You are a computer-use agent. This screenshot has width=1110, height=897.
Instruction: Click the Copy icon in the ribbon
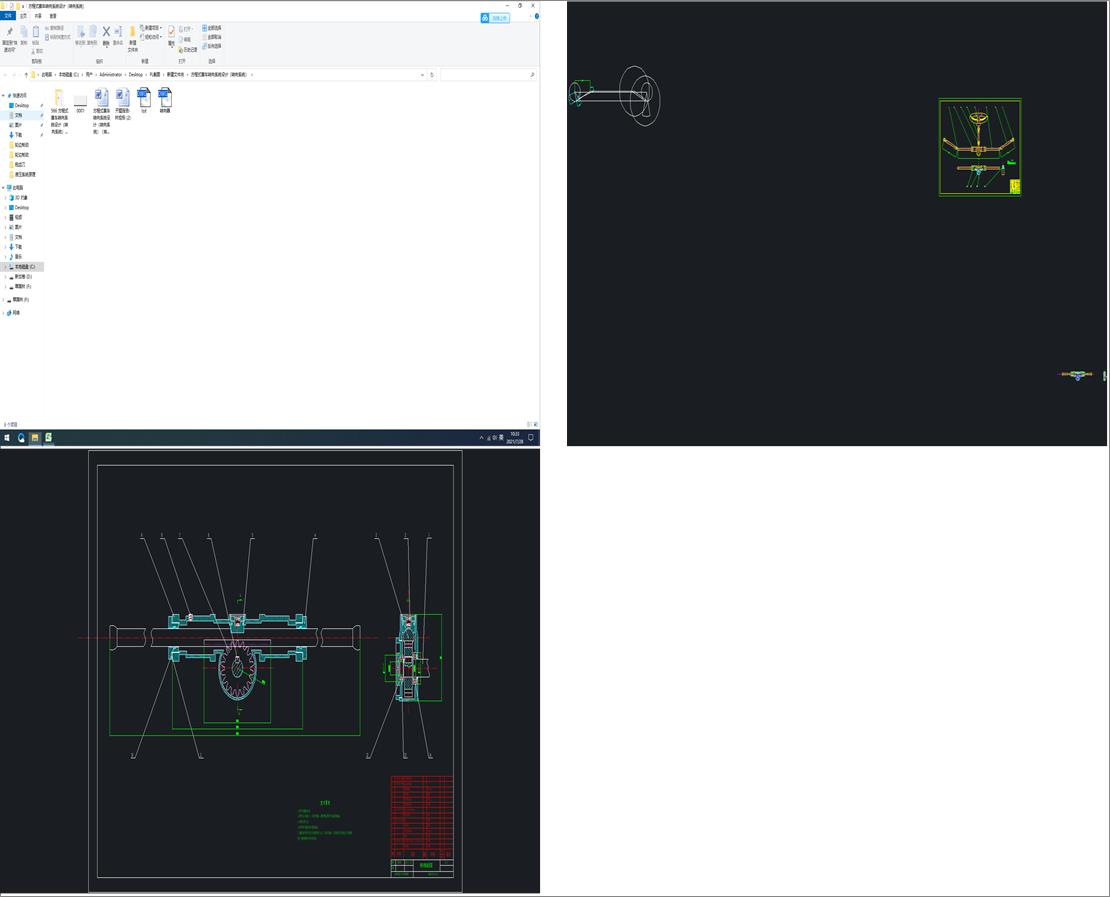23,35
